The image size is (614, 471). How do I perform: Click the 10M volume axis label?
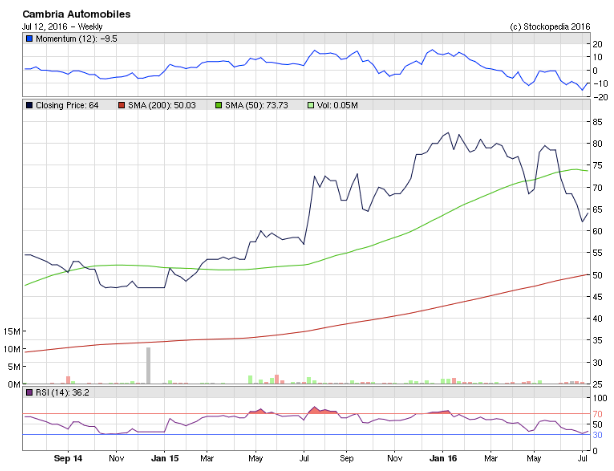11,349
